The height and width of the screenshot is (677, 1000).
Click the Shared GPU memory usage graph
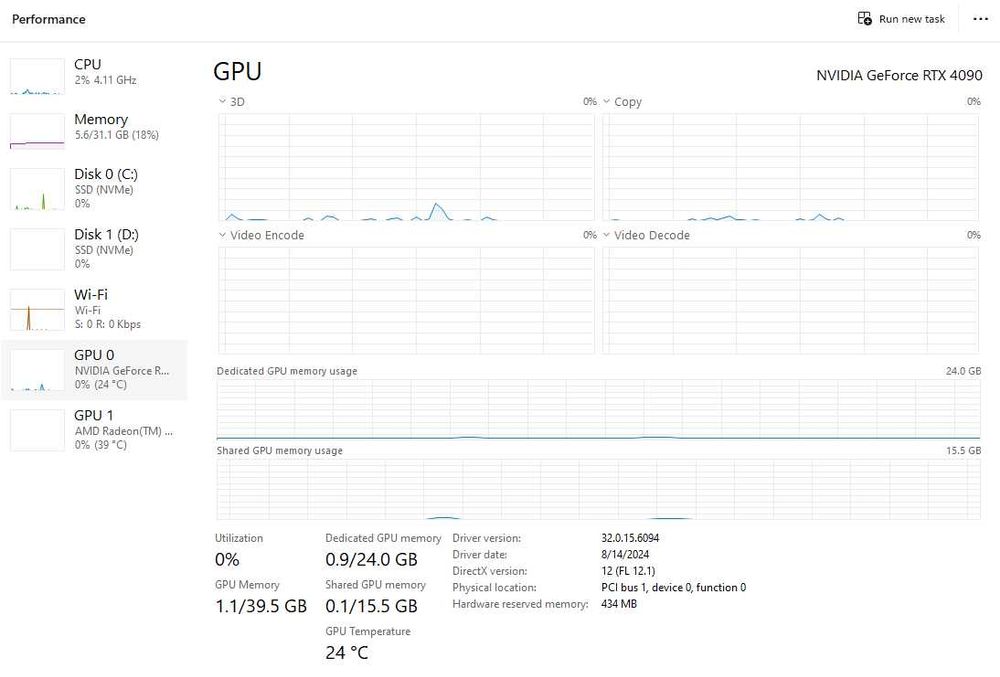click(x=598, y=489)
